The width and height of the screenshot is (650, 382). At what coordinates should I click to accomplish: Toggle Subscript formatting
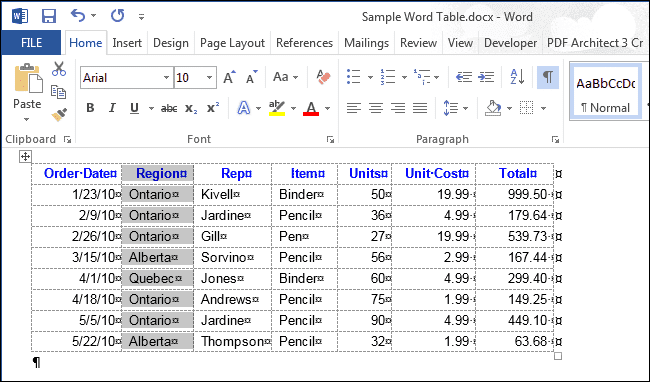191,109
